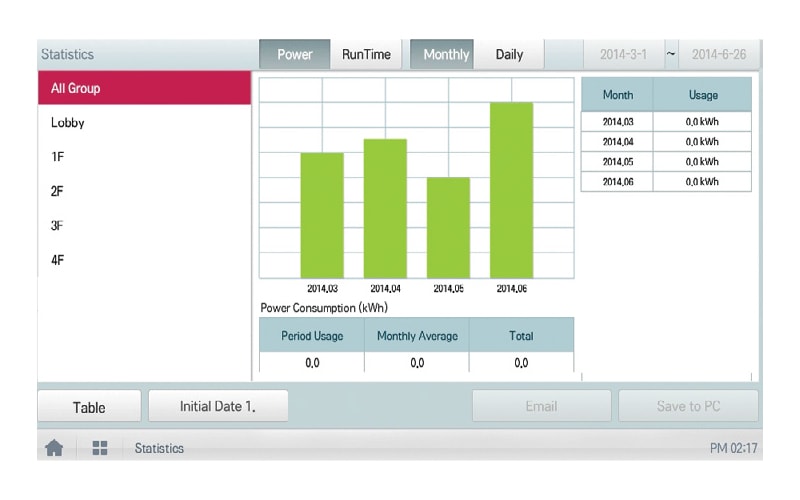Switch to Power statistics
The image size is (800, 500).
pos(294,55)
